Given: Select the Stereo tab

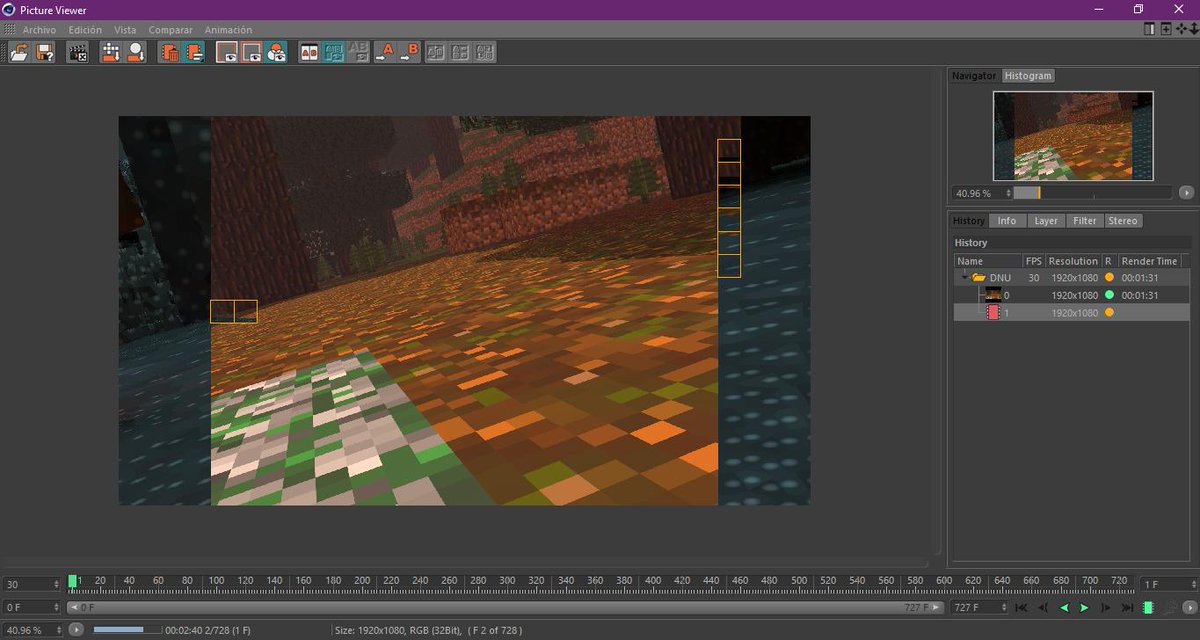Looking at the screenshot, I should [1123, 221].
